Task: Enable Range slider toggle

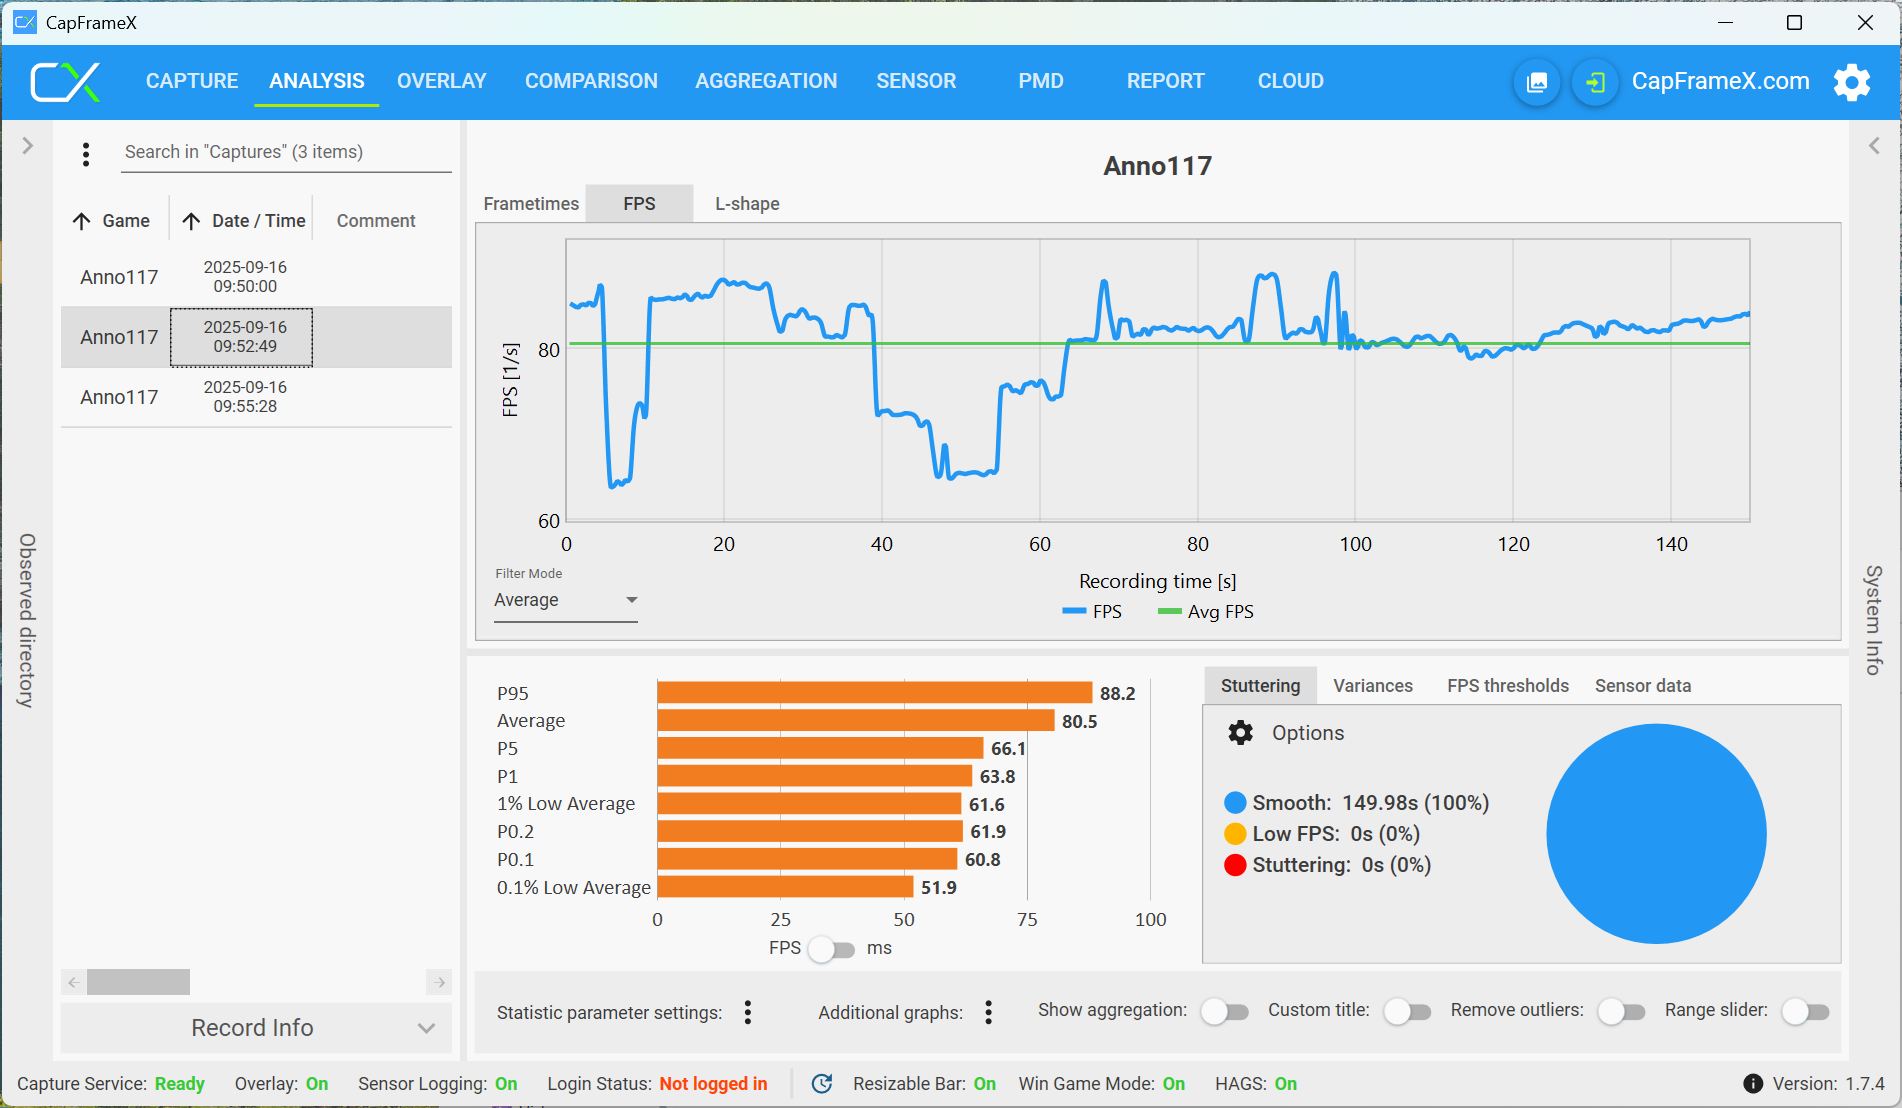Action: (1805, 1011)
